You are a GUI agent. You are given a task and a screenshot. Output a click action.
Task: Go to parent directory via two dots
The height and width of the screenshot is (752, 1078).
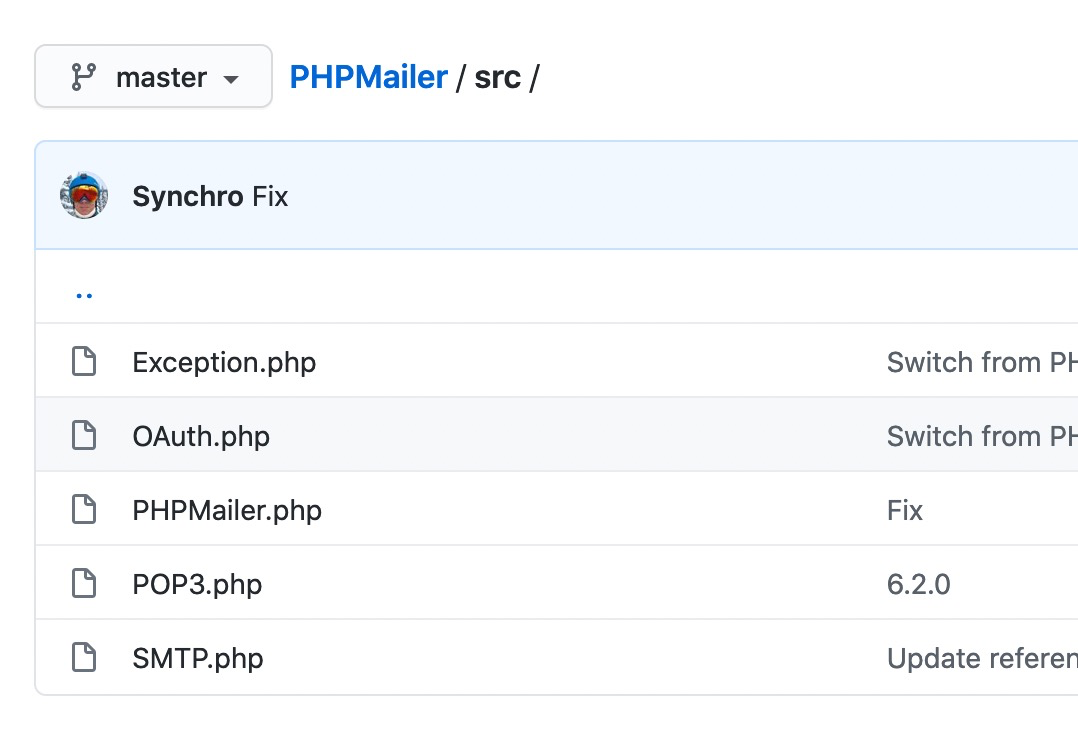pos(84,296)
